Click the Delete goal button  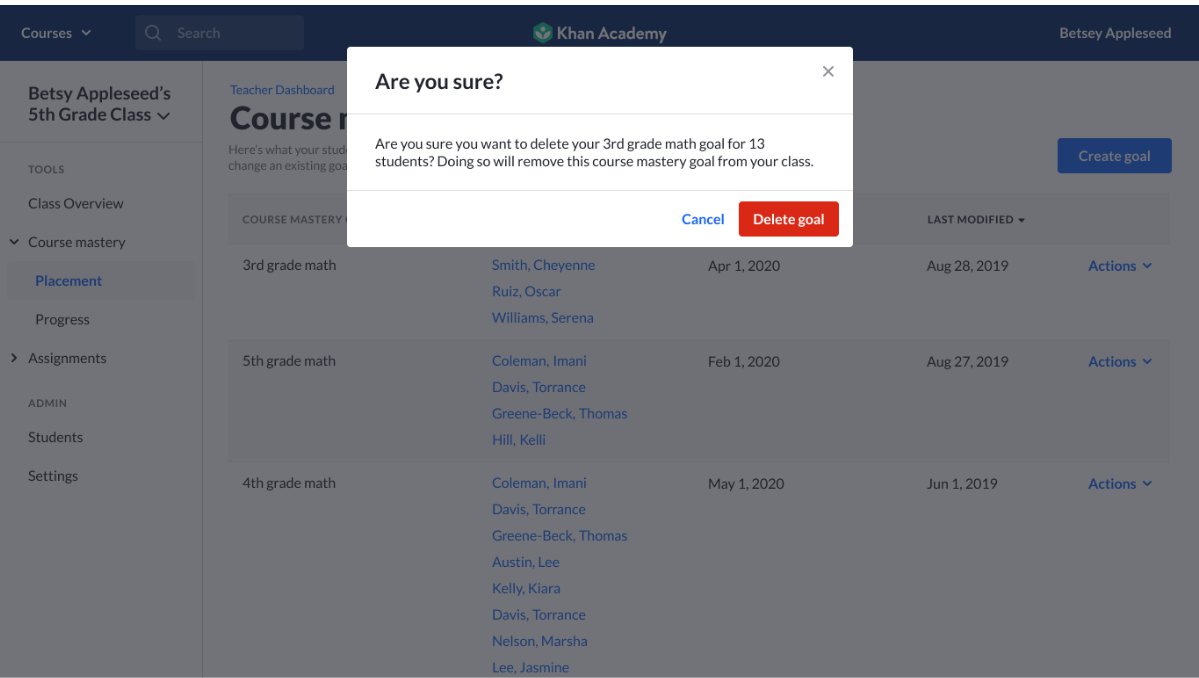[x=788, y=219]
